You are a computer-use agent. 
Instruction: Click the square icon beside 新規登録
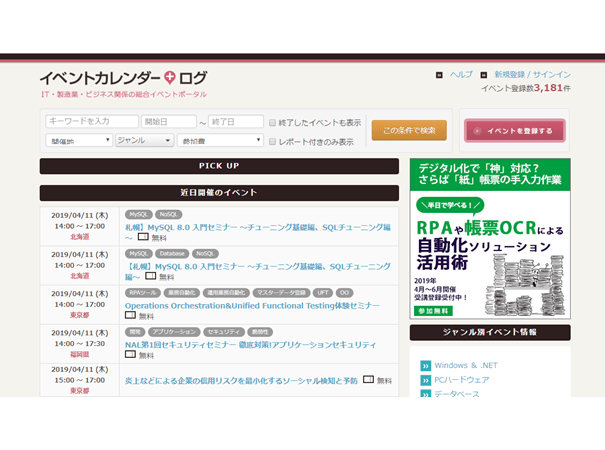[x=483, y=75]
